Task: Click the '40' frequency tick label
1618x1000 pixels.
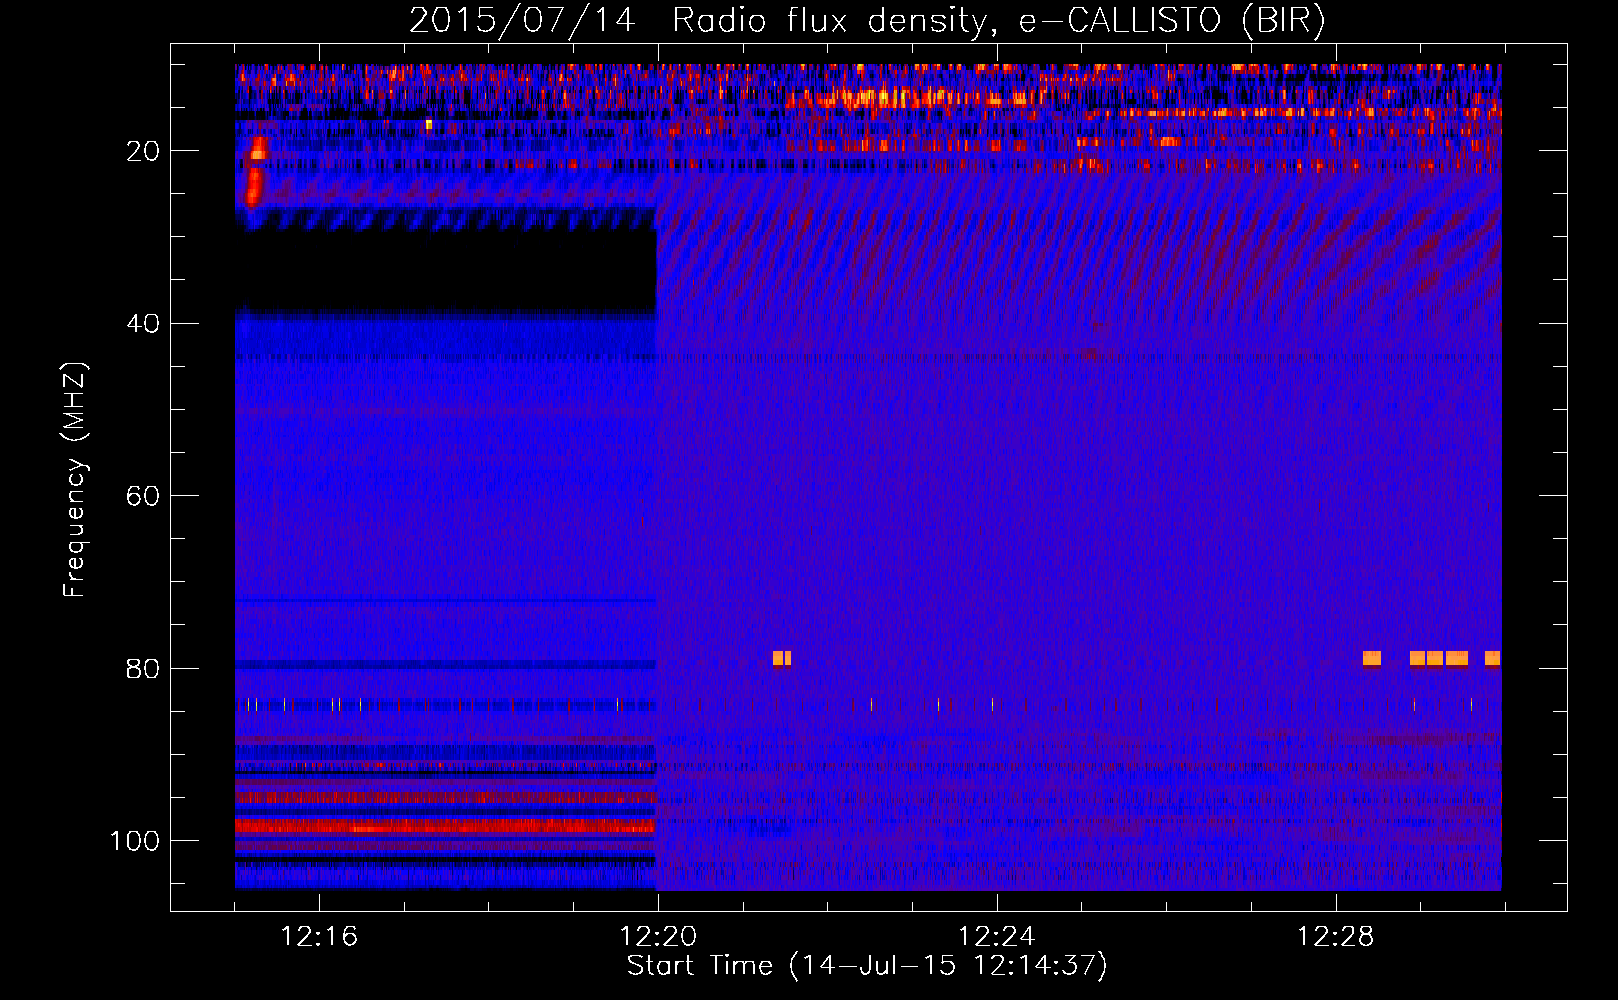Action: [x=143, y=324]
